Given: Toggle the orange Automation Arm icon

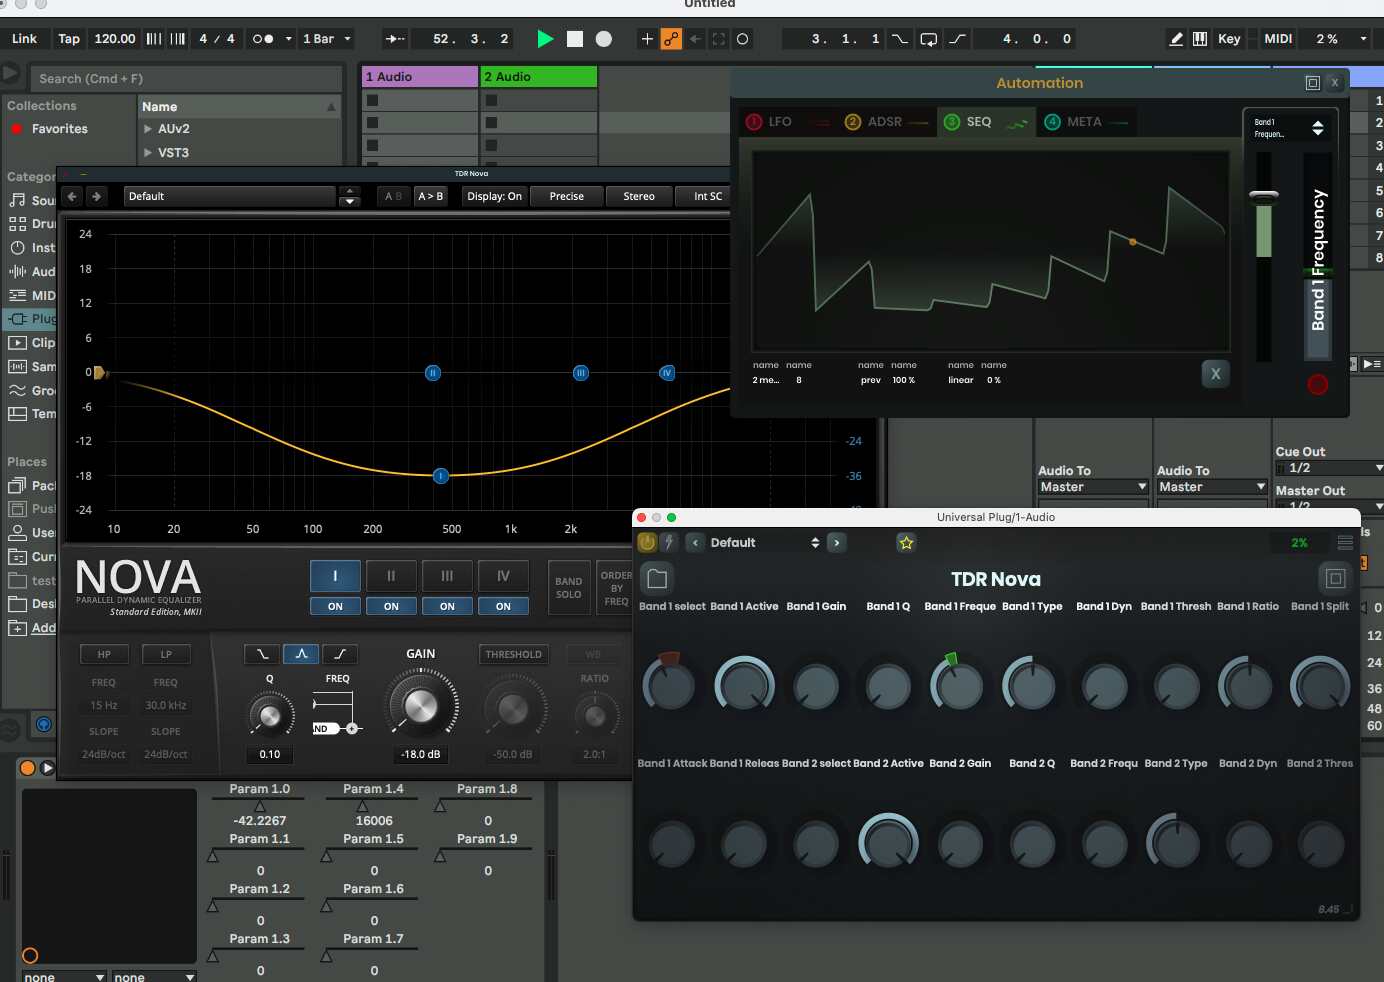Looking at the screenshot, I should [x=671, y=39].
